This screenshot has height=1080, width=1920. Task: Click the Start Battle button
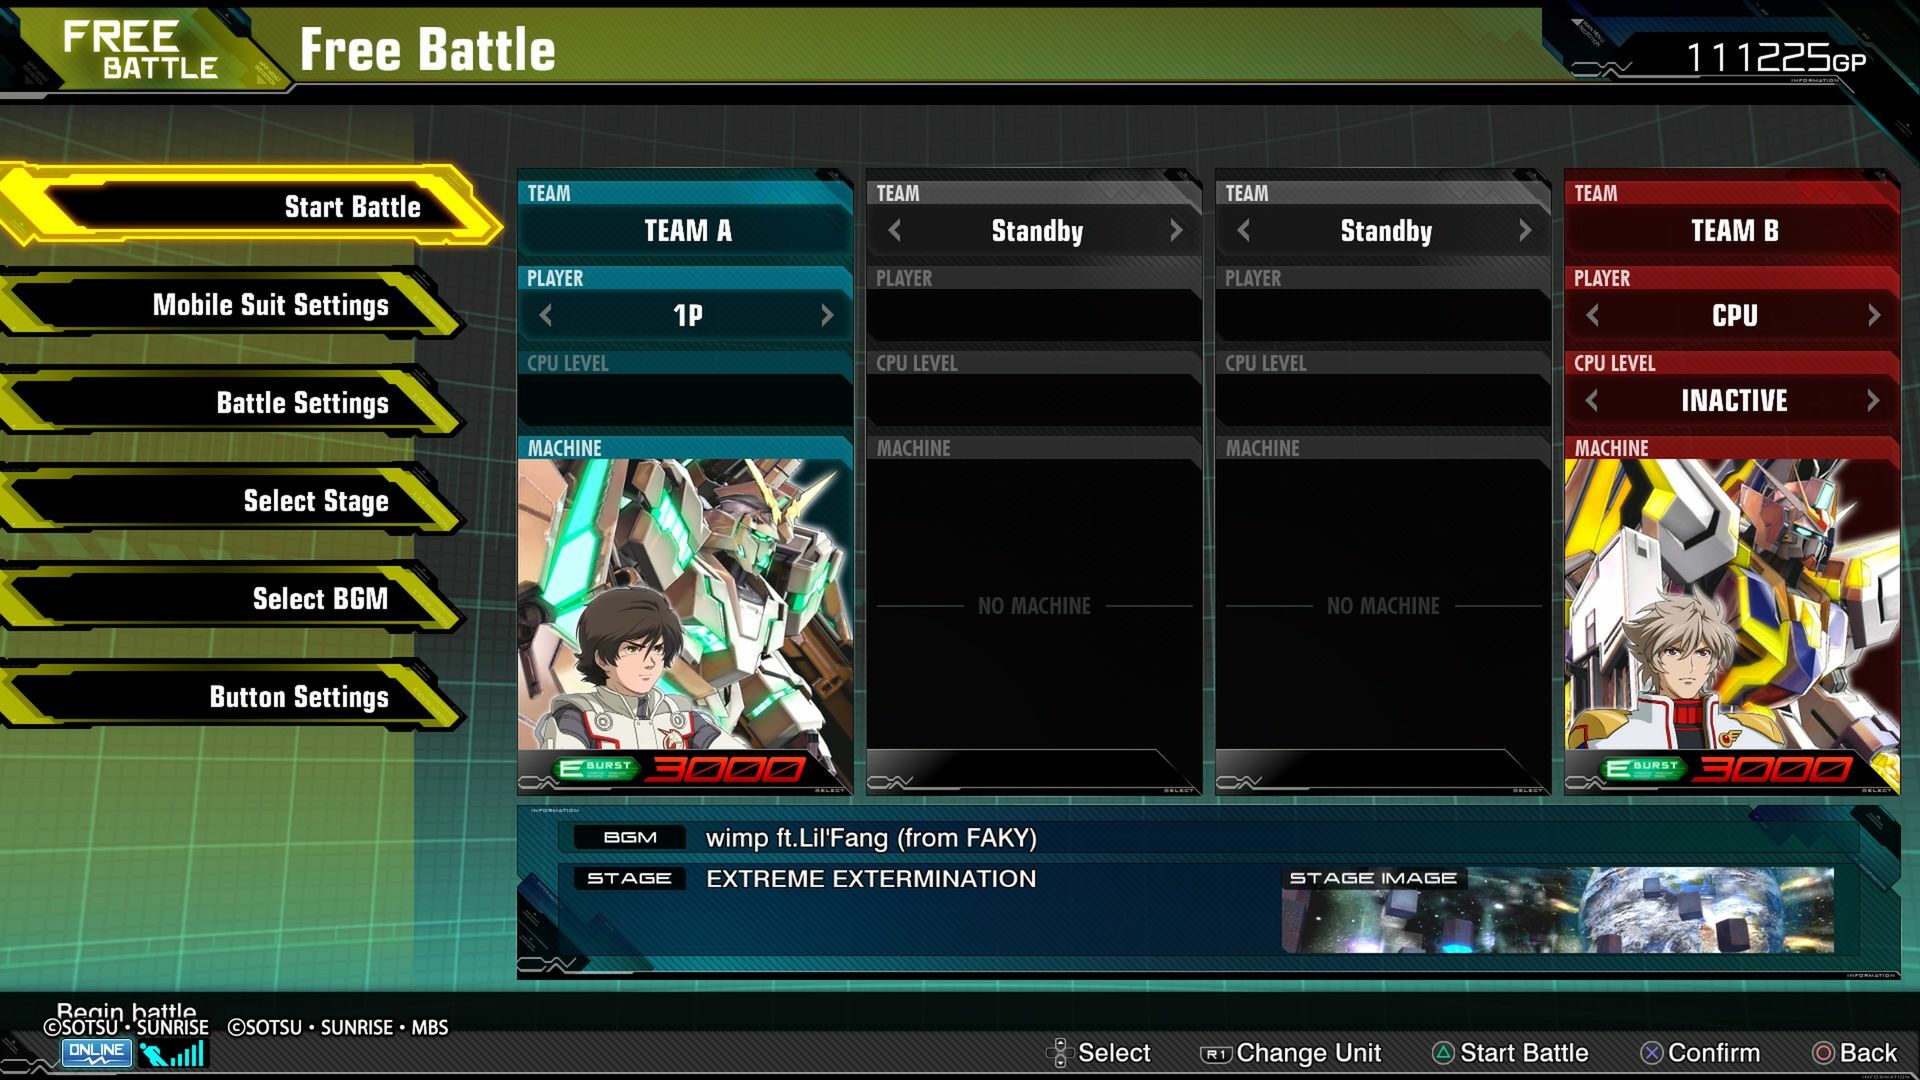(250, 207)
